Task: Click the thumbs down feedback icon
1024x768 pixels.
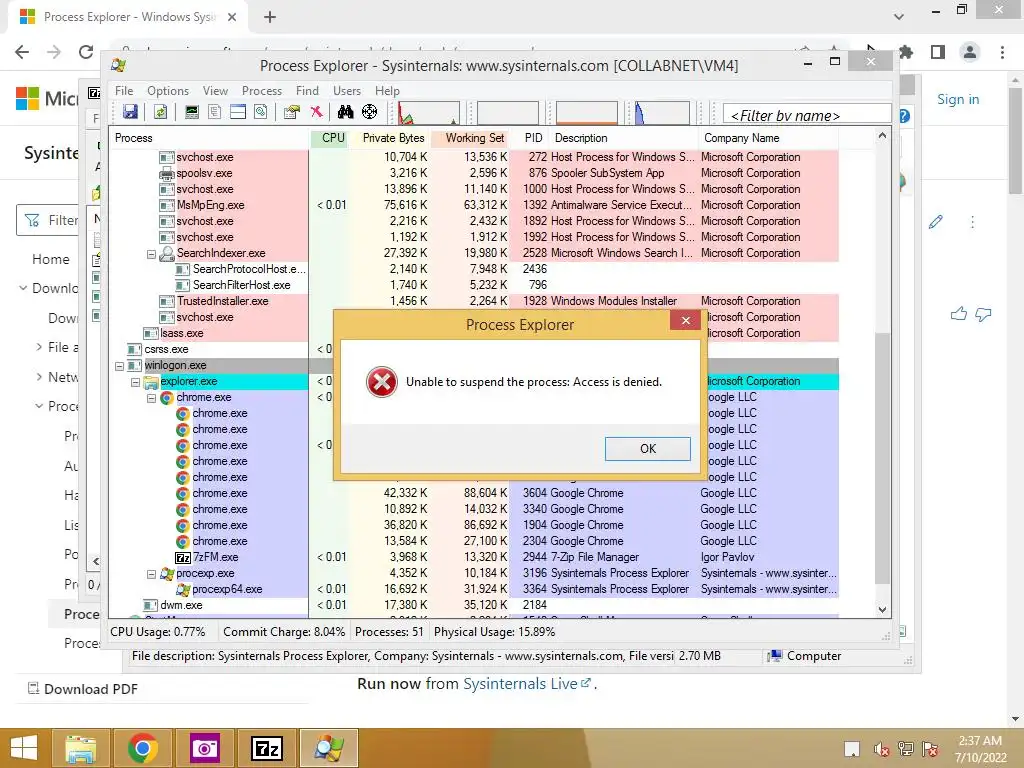Action: pyautogui.click(x=983, y=314)
